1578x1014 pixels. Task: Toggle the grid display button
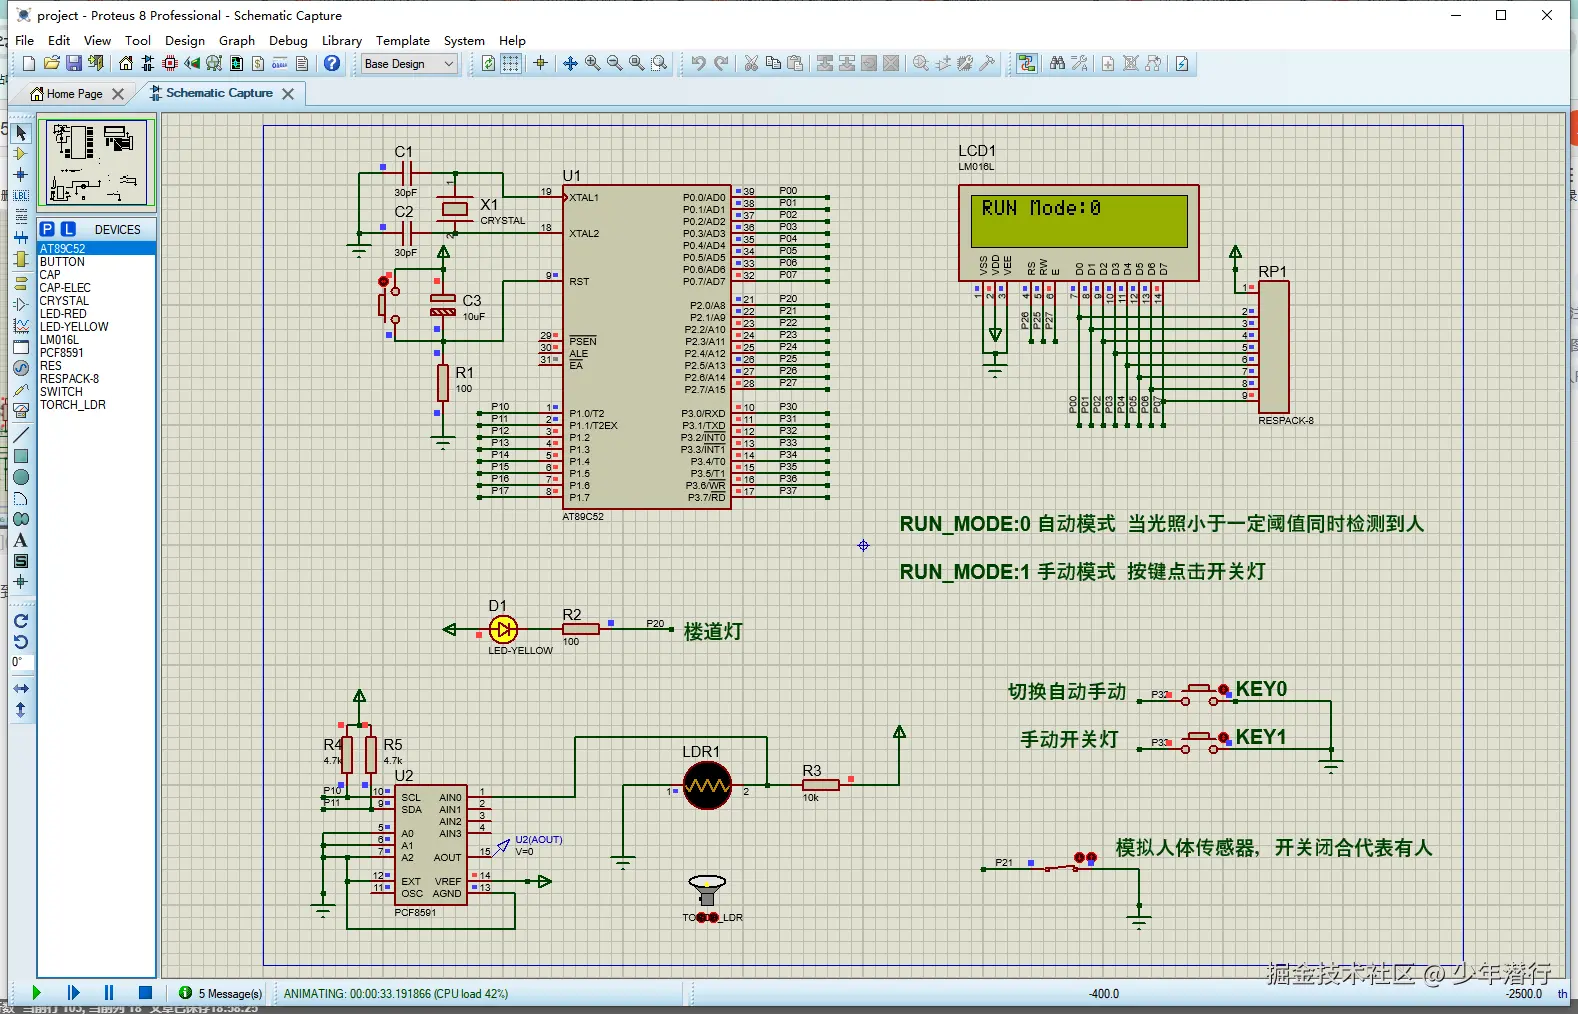click(511, 63)
